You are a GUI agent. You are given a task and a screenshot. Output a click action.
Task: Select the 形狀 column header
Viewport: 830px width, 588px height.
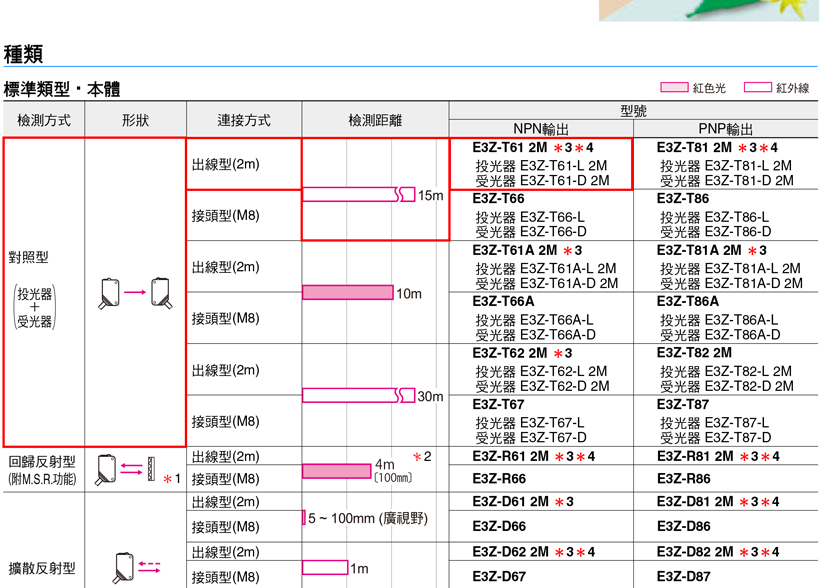136,120
